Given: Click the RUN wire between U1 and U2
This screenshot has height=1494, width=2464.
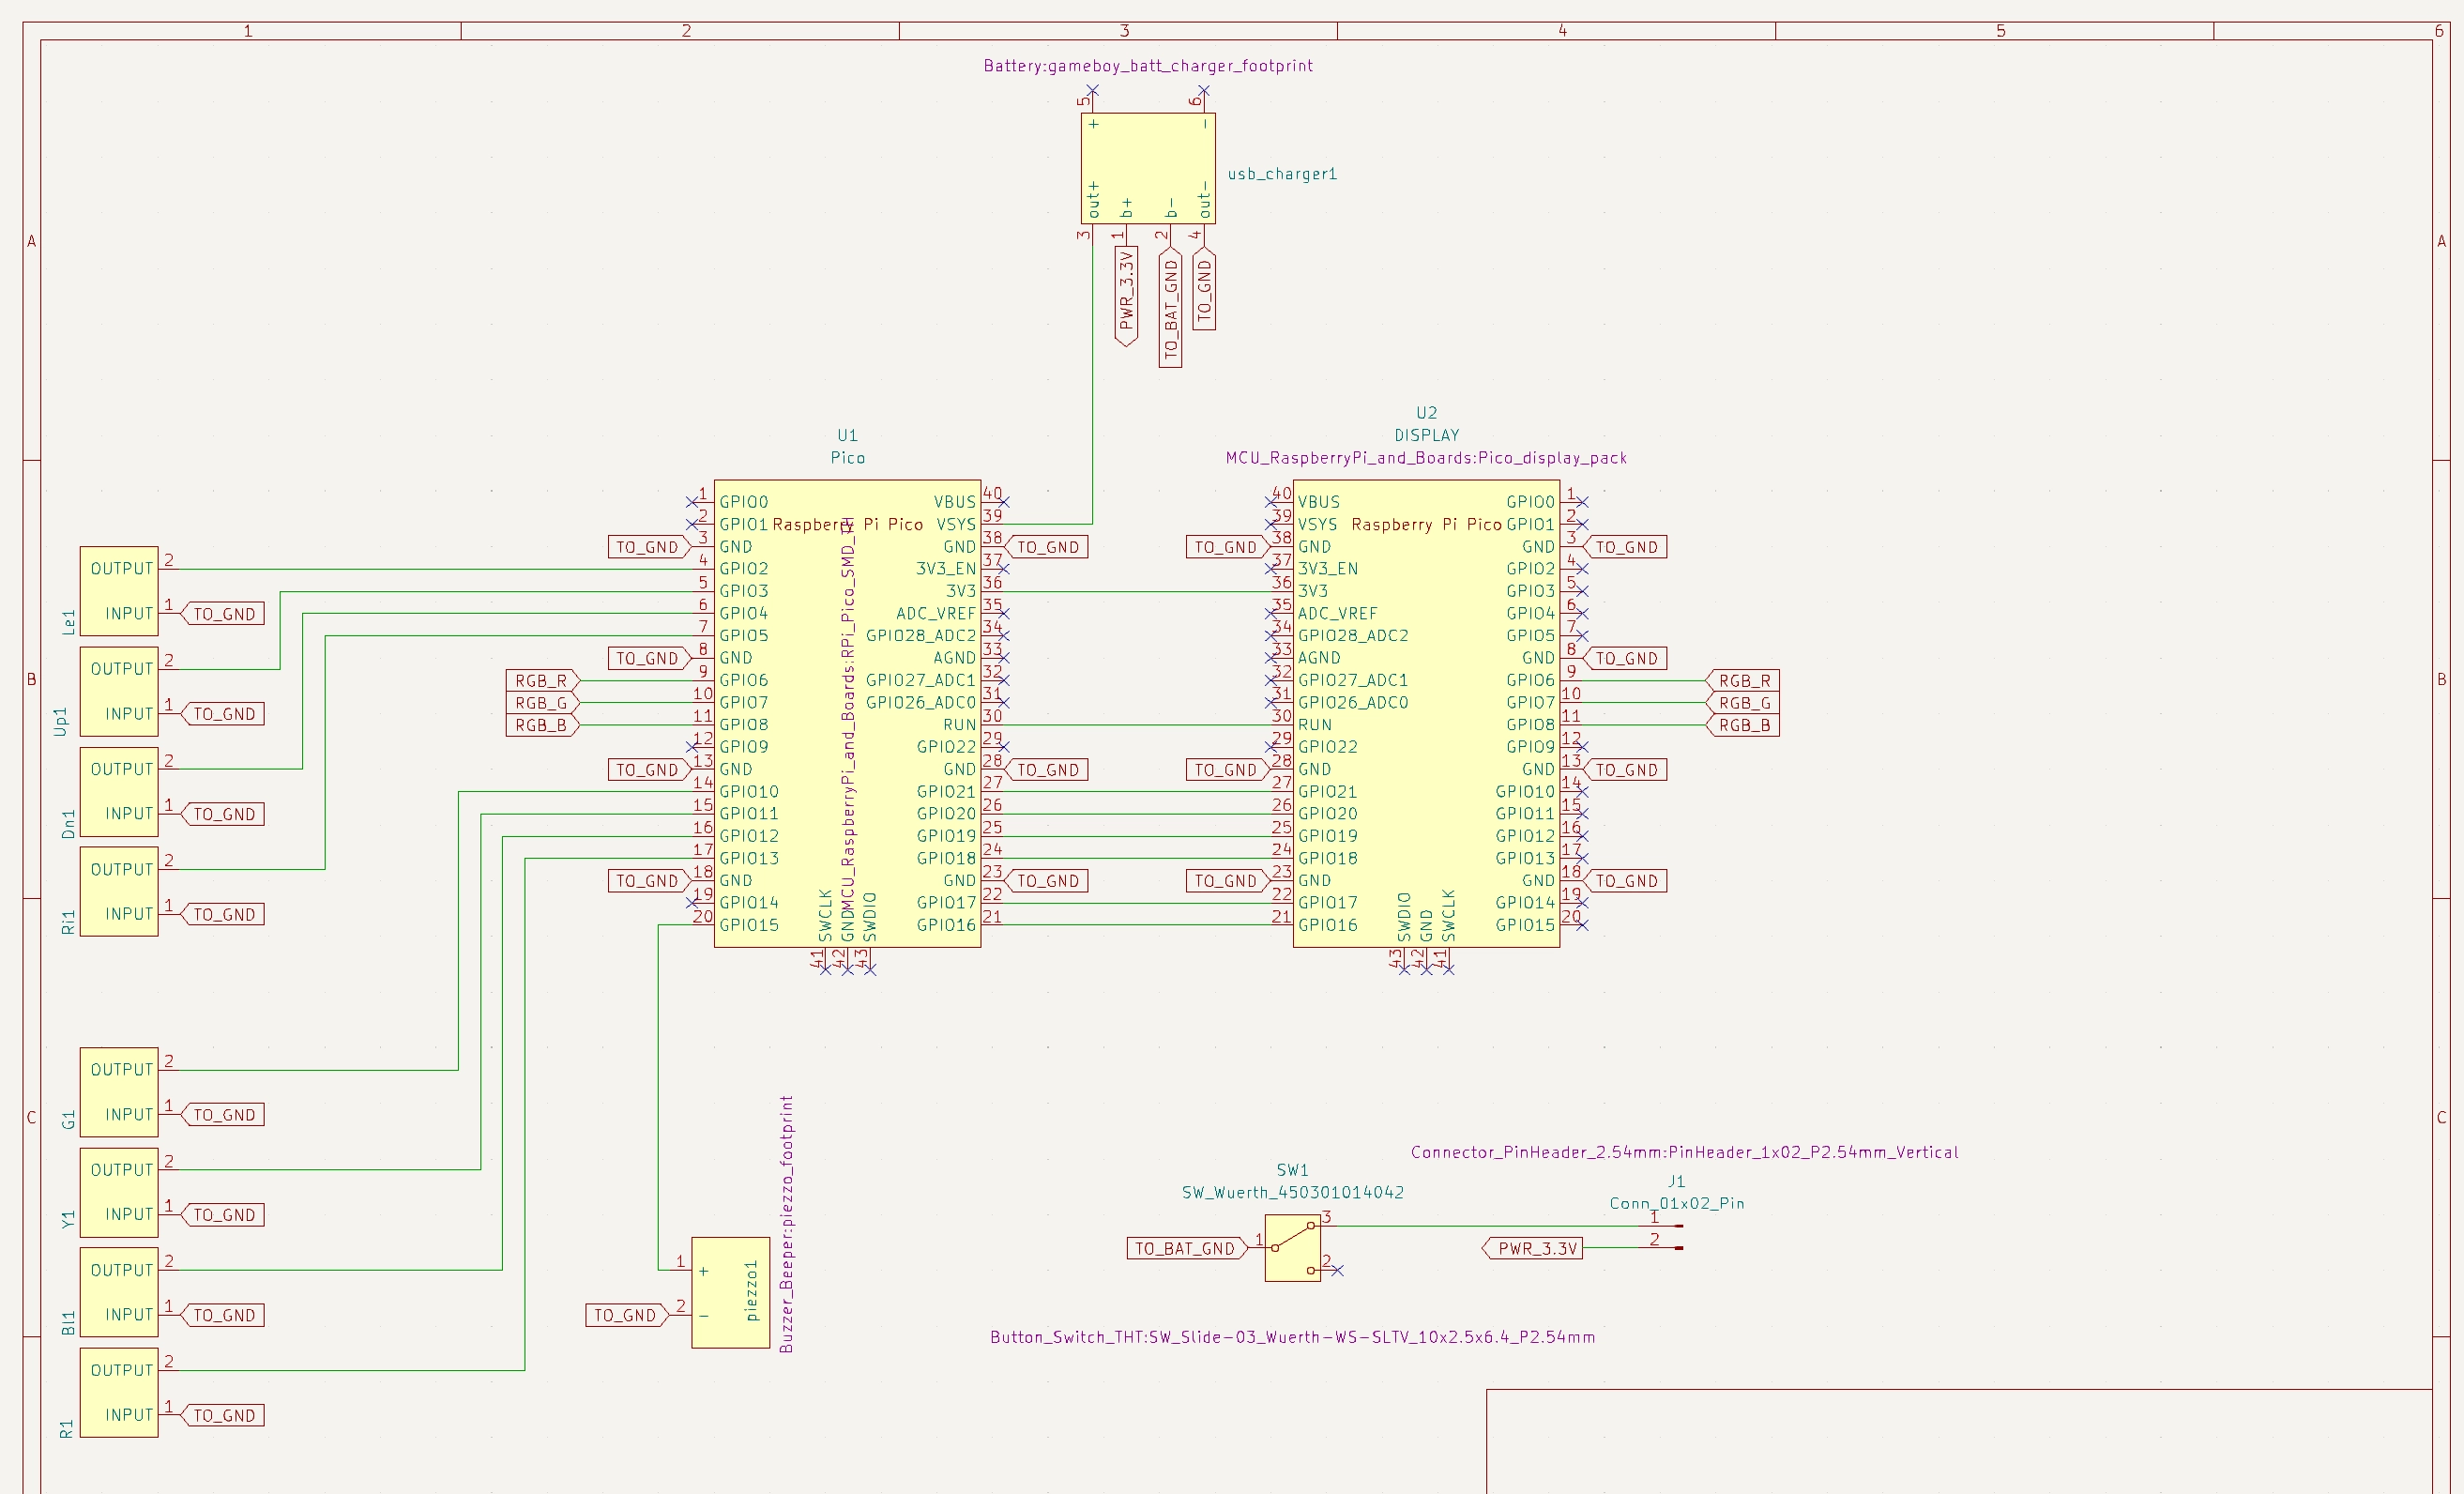Looking at the screenshot, I should click(1137, 725).
